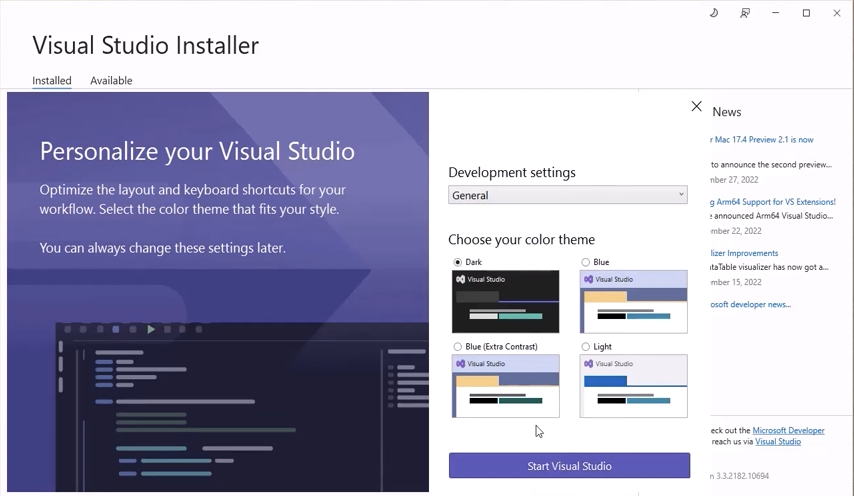
Task: Click the Visual Studio Installer title
Action: click(x=145, y=45)
